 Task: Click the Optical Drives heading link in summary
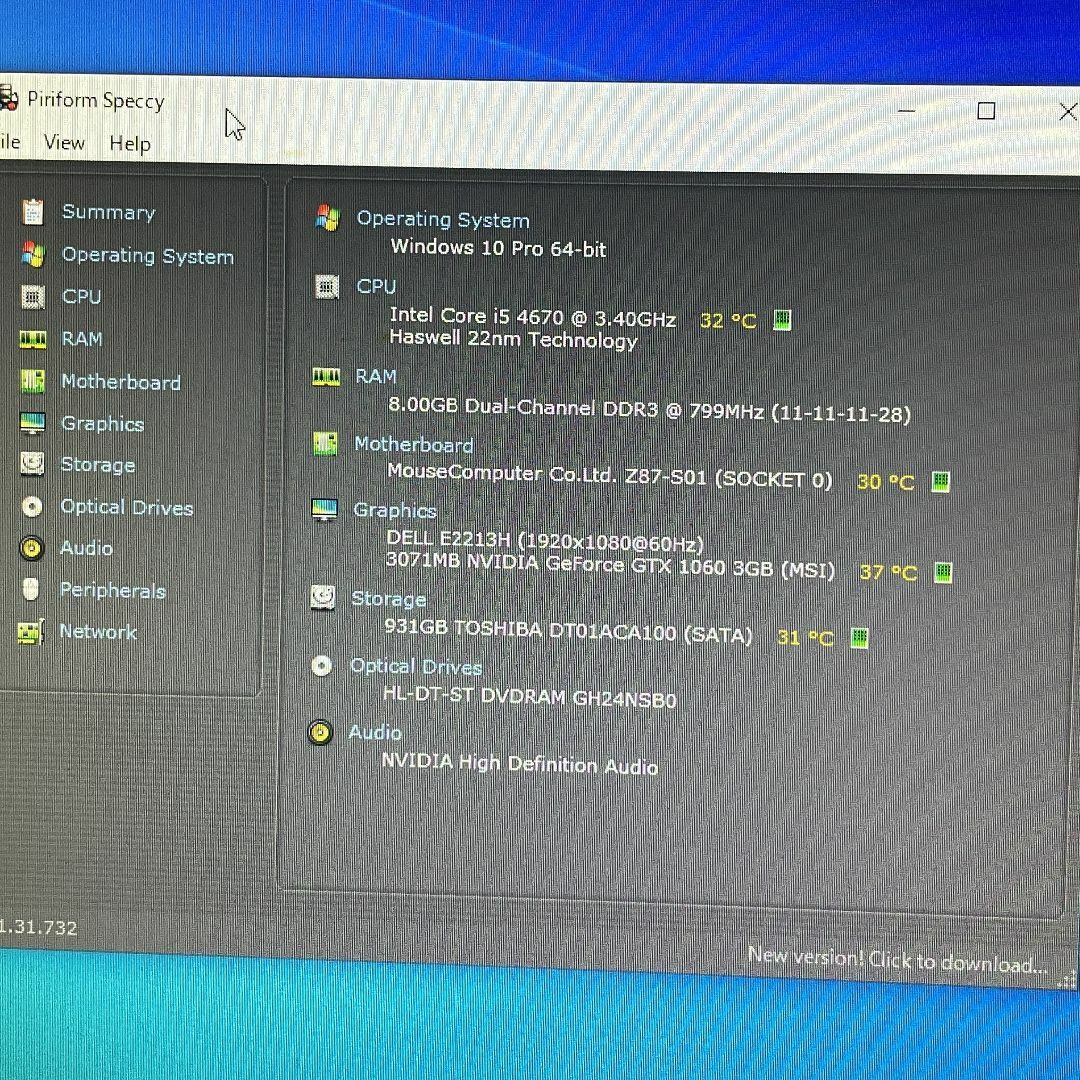pyautogui.click(x=415, y=667)
